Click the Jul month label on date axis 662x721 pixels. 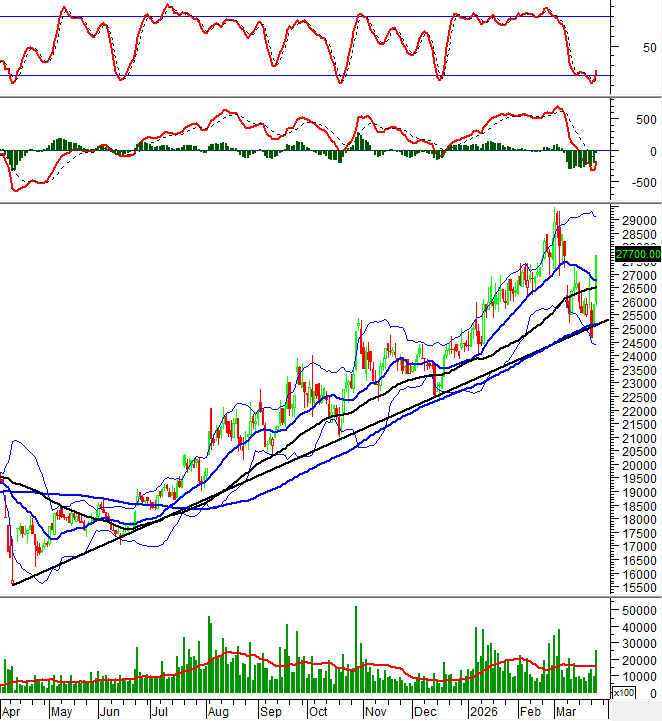tap(160, 711)
